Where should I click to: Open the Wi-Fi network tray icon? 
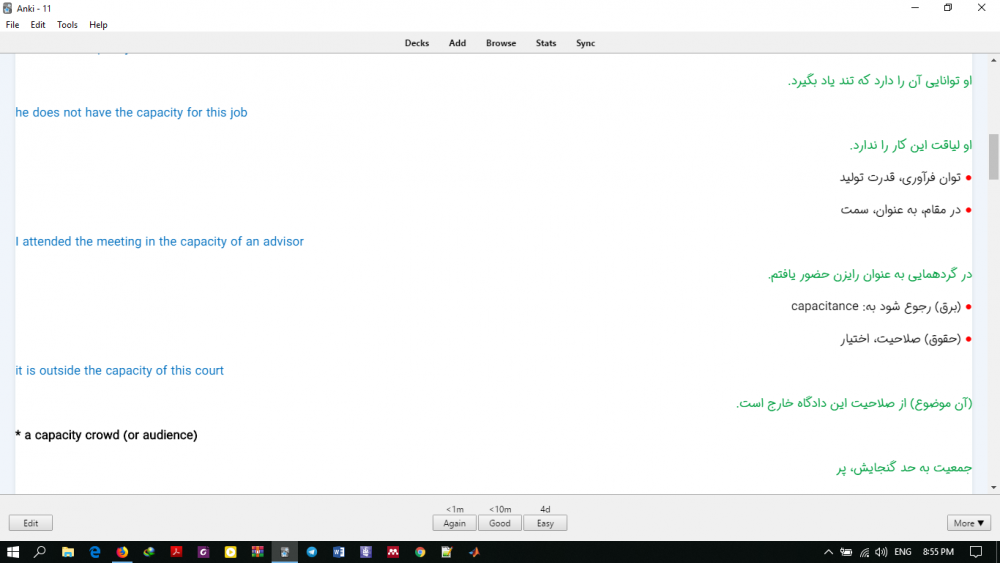click(864, 552)
